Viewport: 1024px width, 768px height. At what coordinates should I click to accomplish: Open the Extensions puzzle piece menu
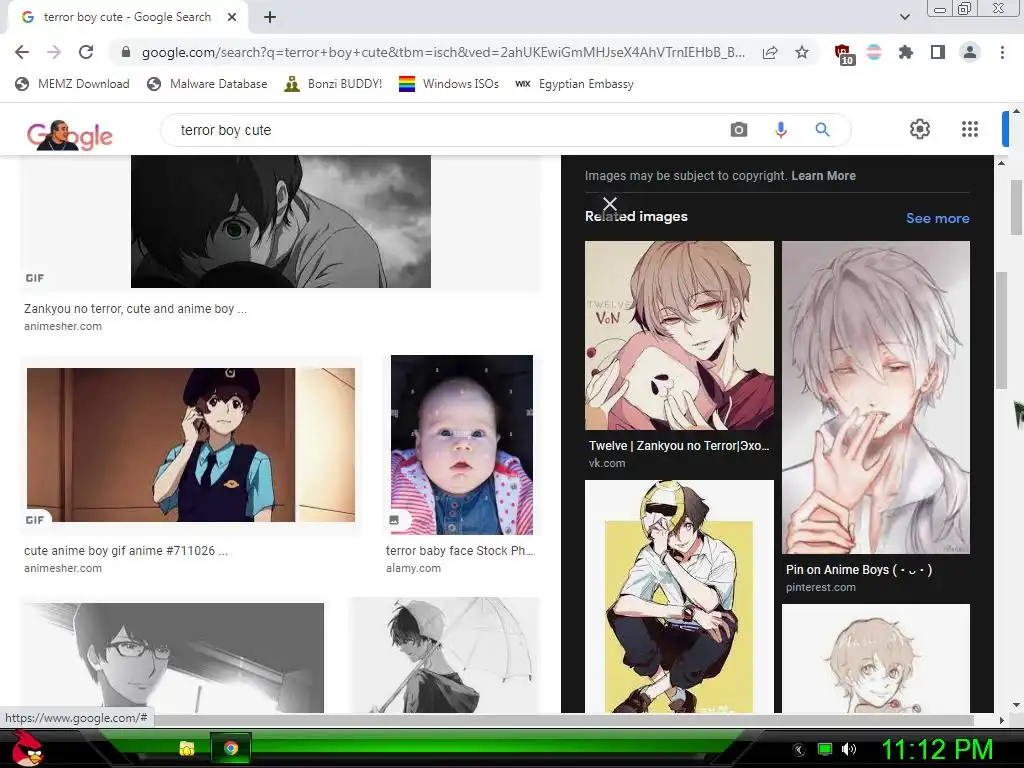pos(905,52)
